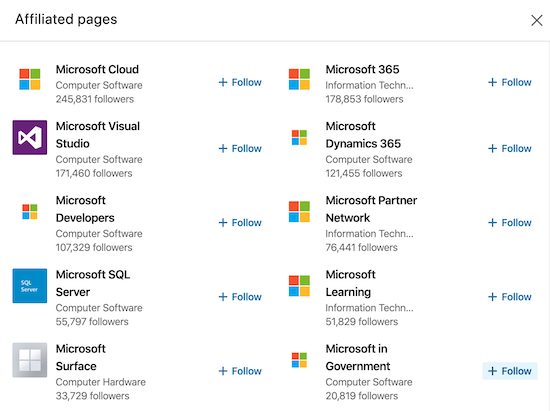Select the '107,329 followers' text
The height and width of the screenshot is (411, 550).
click(x=94, y=248)
